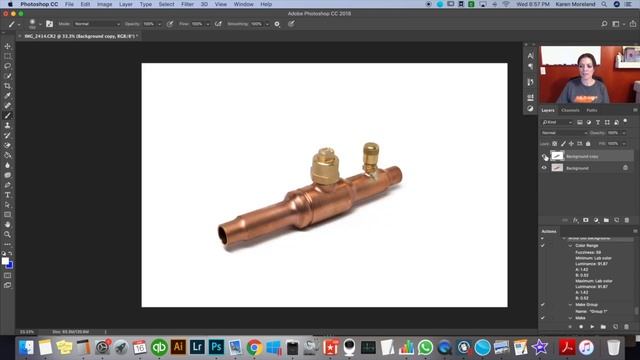Hide the Background layer
The image size is (640, 360).
(x=544, y=168)
